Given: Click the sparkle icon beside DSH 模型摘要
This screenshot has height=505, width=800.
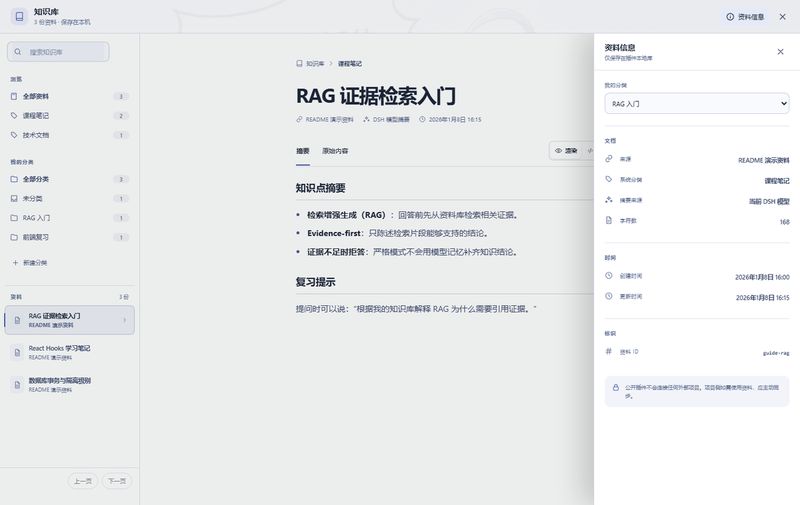Looking at the screenshot, I should click(366, 119).
